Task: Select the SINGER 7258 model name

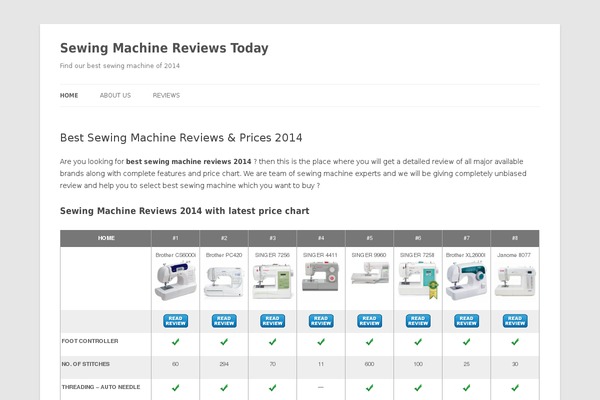Action: (x=417, y=255)
